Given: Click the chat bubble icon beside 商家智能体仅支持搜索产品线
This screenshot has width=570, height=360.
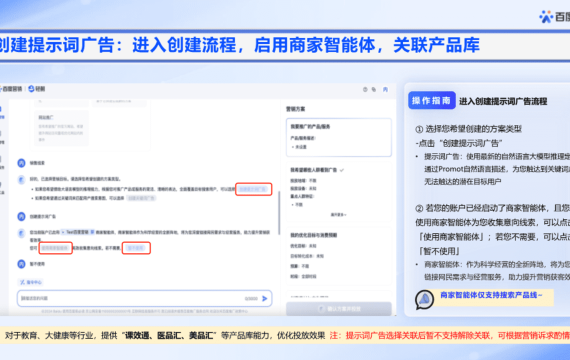Looking at the screenshot, I should point(424,299).
